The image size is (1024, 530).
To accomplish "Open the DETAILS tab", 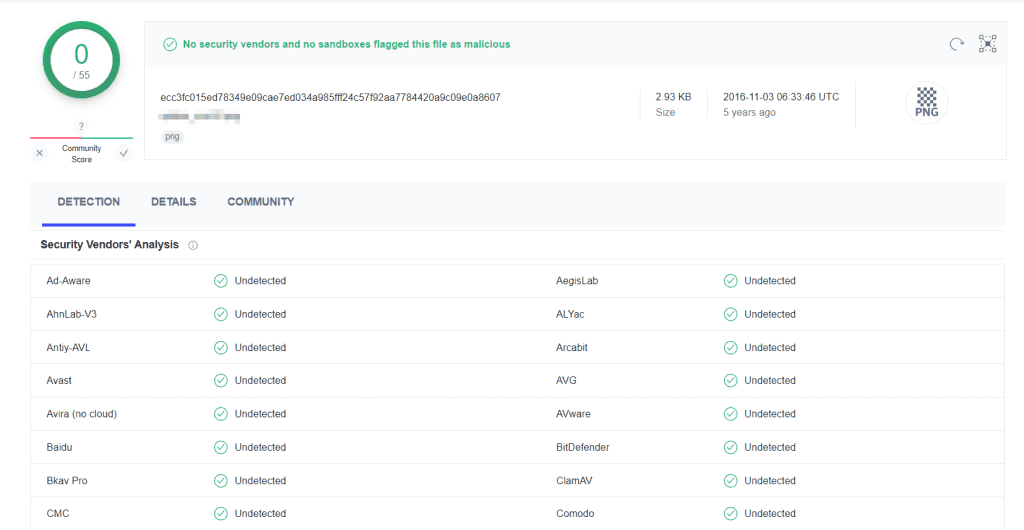I will [174, 202].
